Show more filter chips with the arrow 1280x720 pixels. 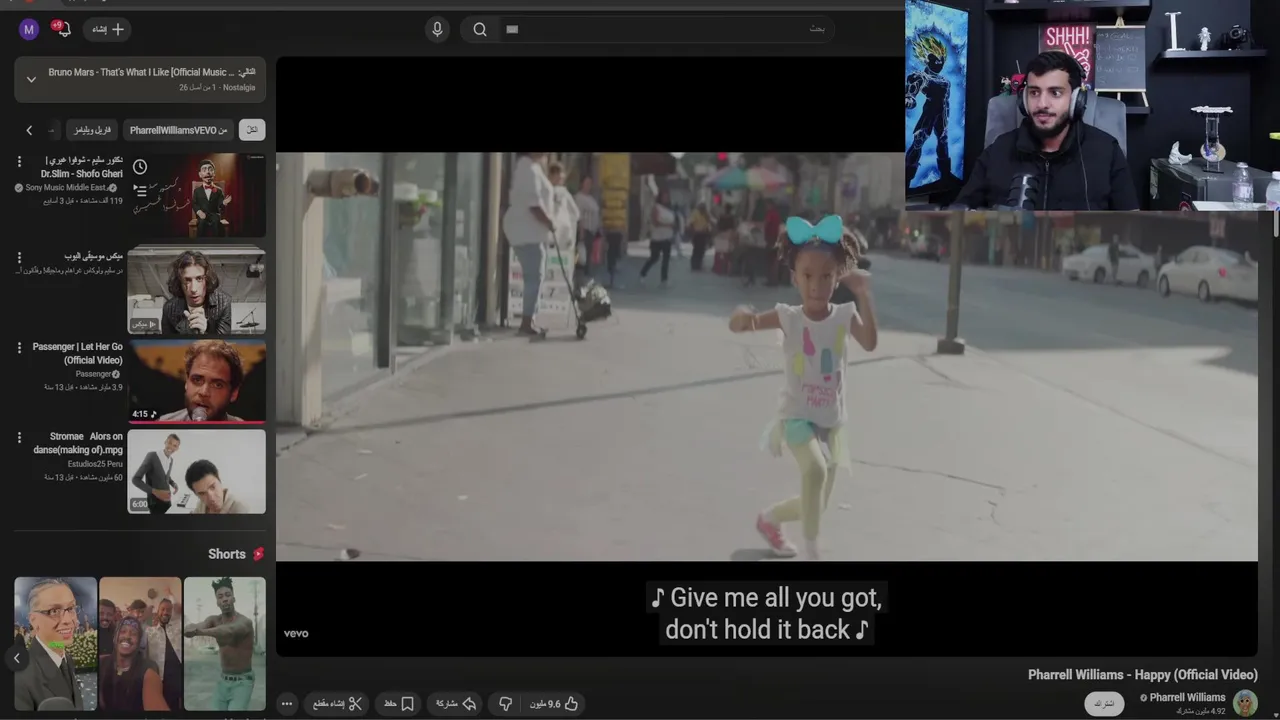29,130
